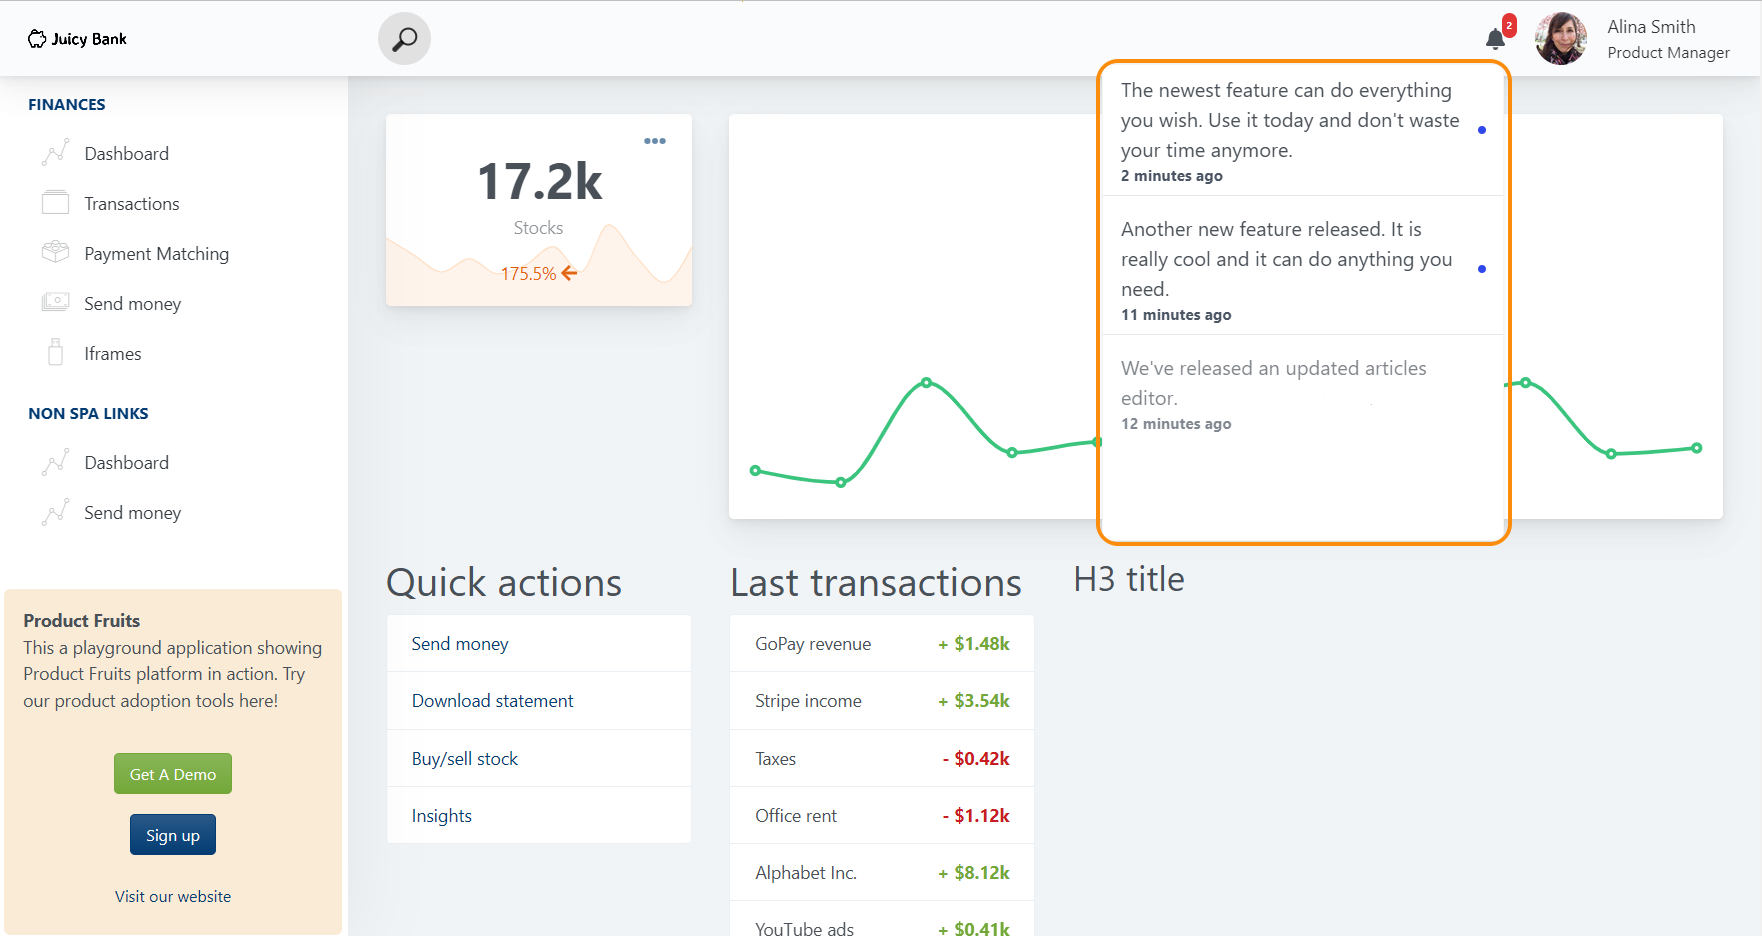Toggle unread dot on the 11-minutes-ago notification
Screen dimensions: 1762x936
[x=1482, y=268]
